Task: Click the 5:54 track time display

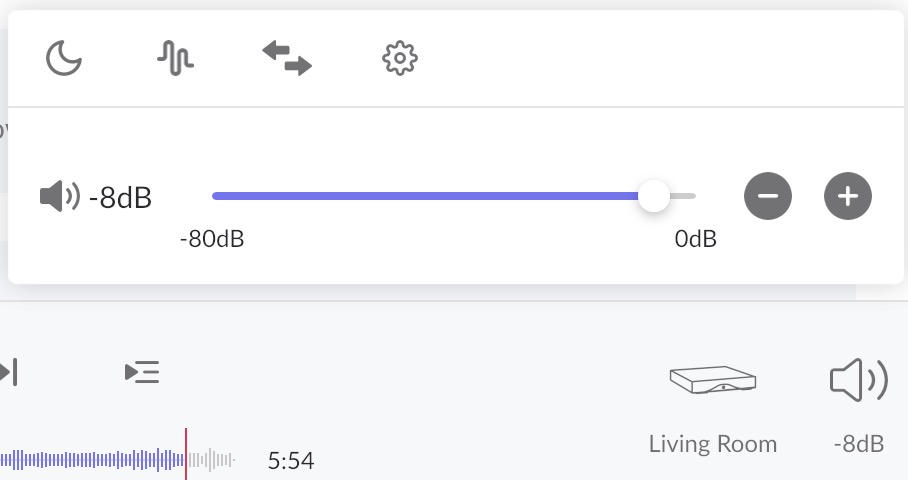Action: [291, 461]
